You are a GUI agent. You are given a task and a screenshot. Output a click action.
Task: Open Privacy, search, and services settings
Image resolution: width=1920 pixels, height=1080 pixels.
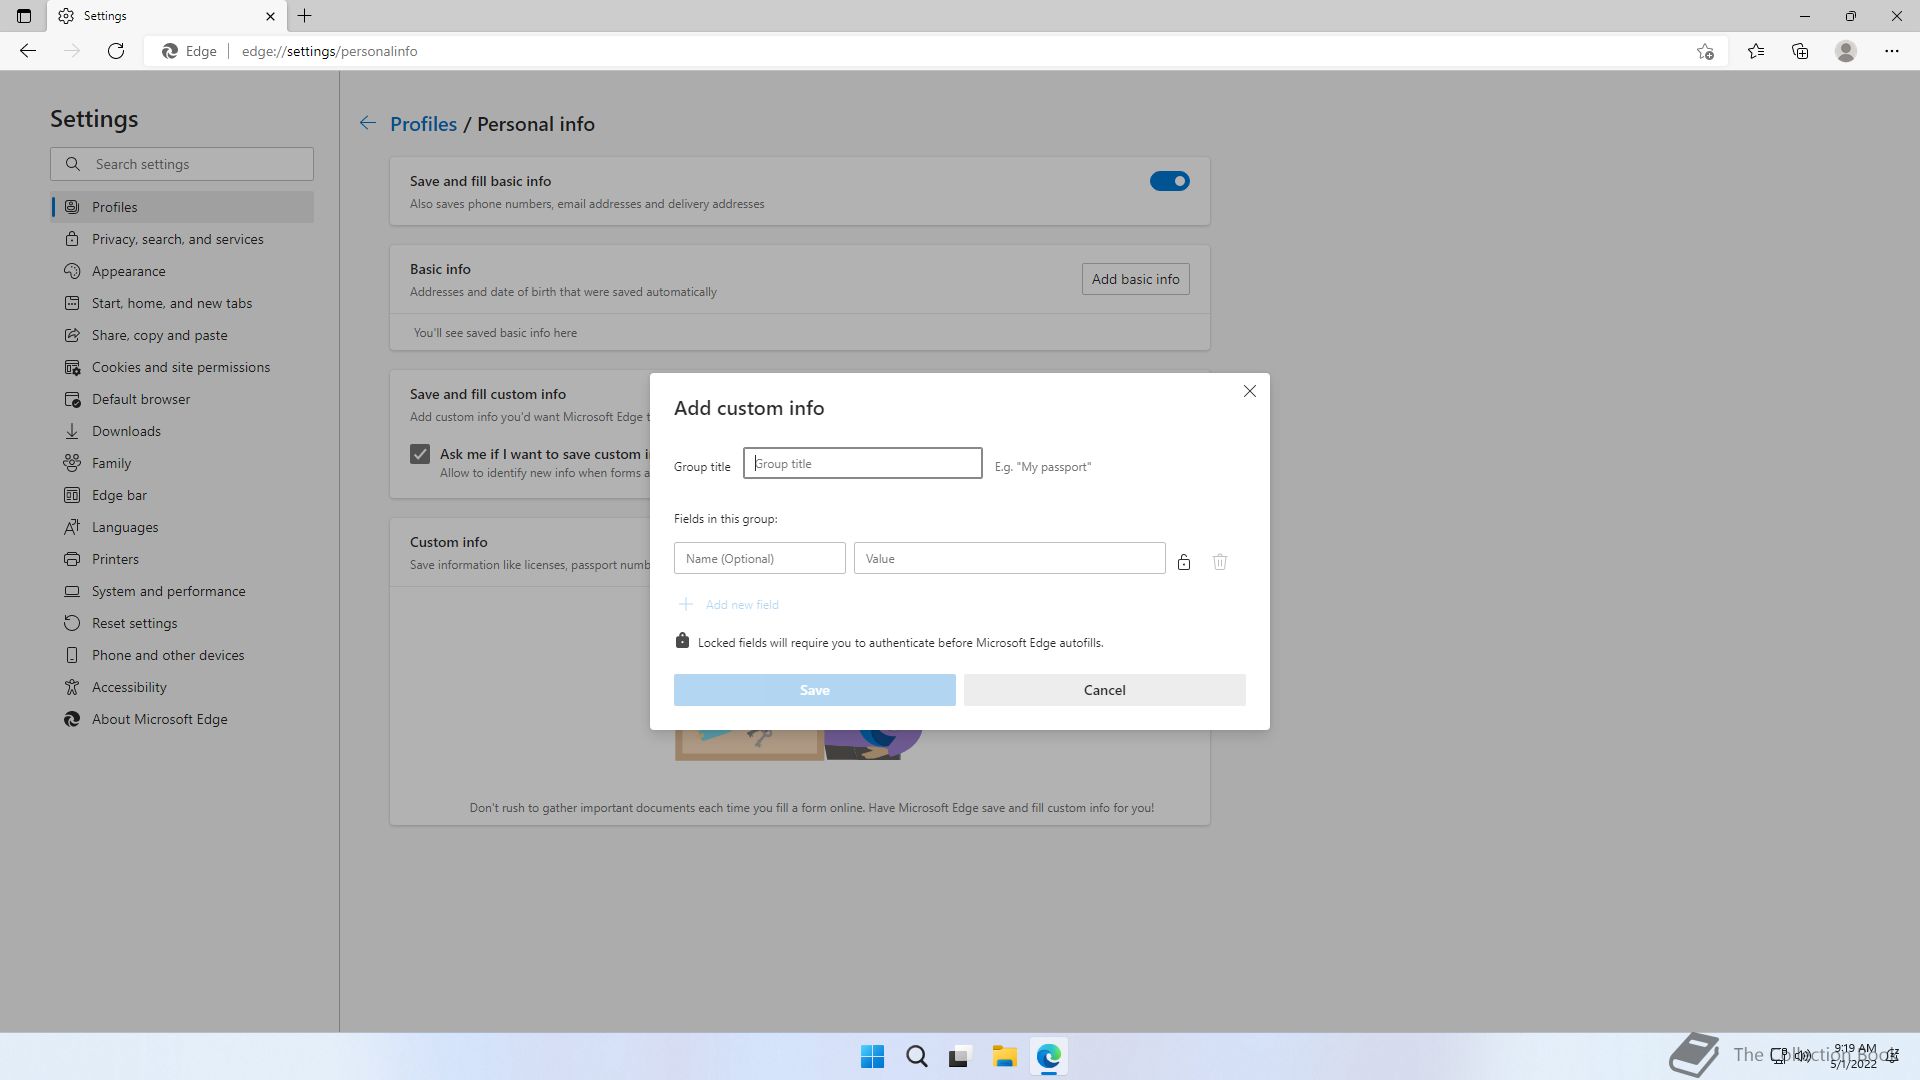177,239
